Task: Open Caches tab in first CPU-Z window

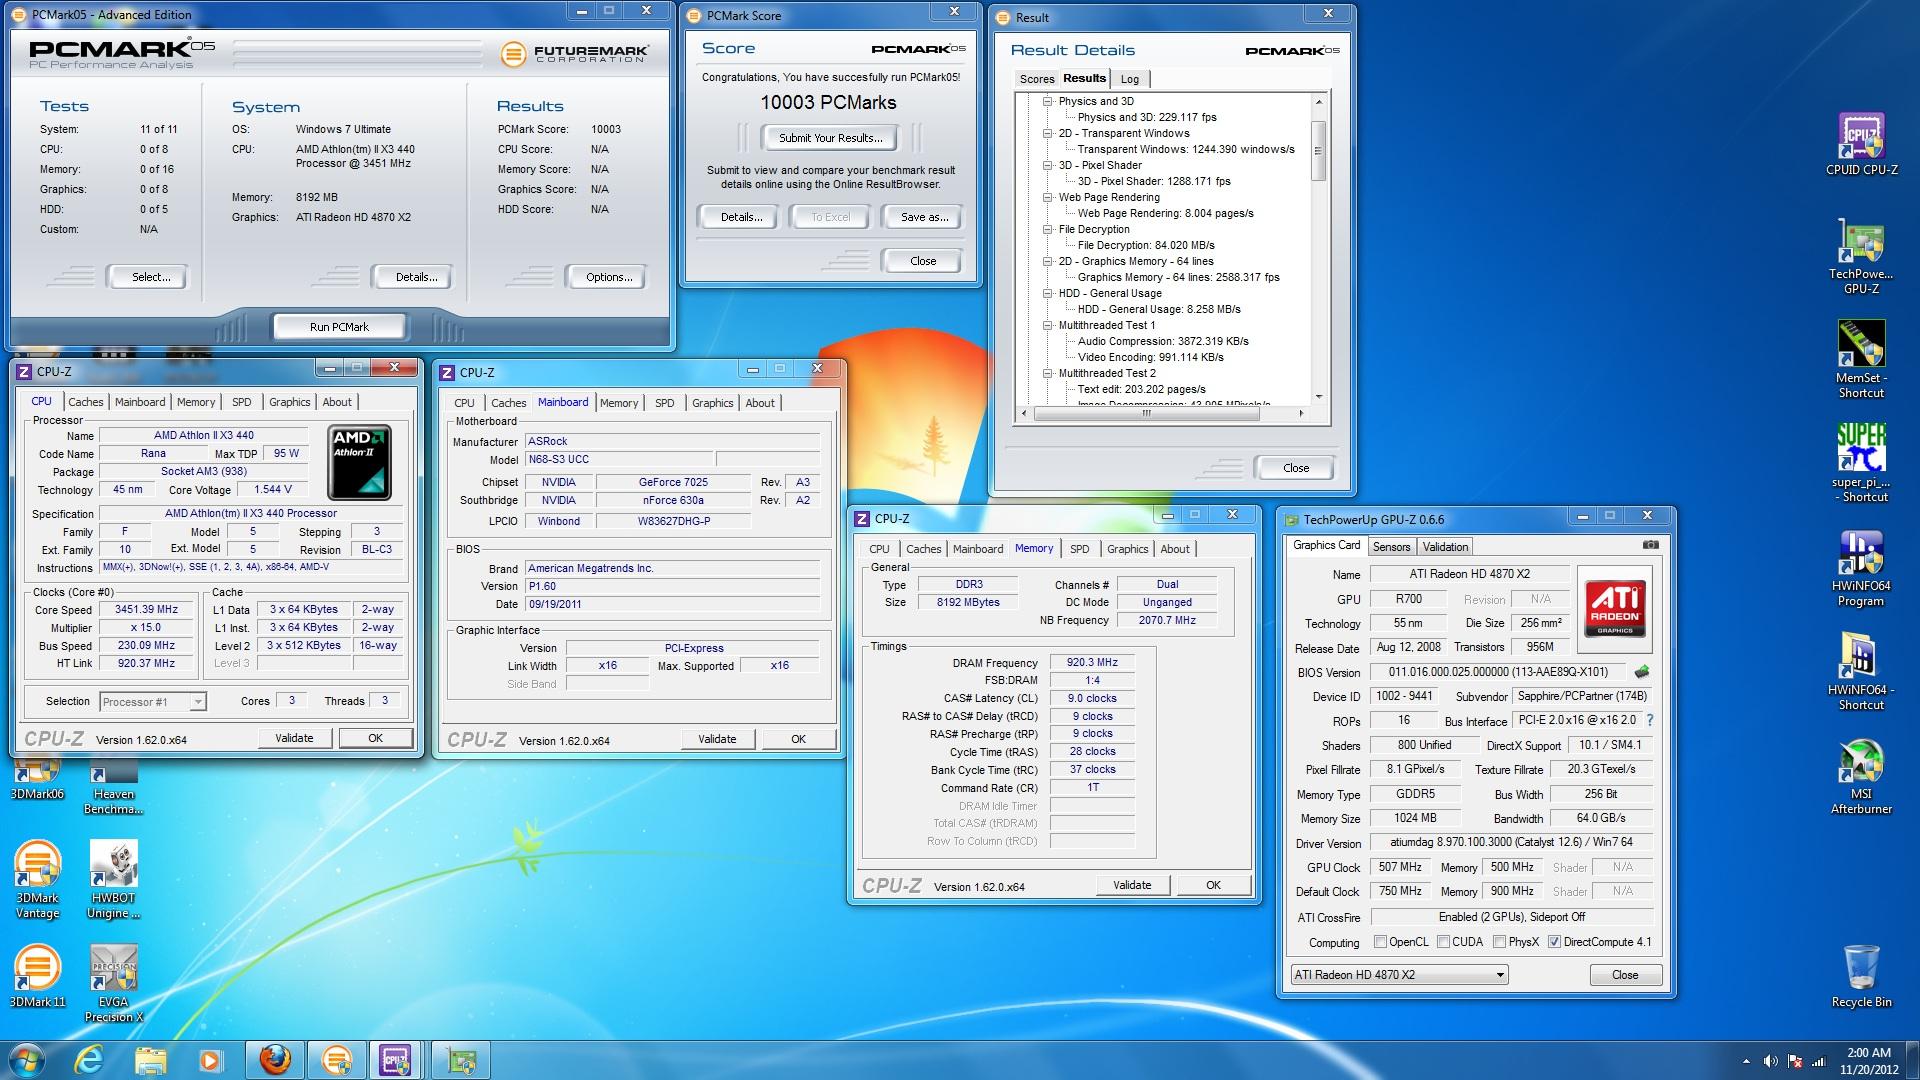Action: pyautogui.click(x=85, y=402)
